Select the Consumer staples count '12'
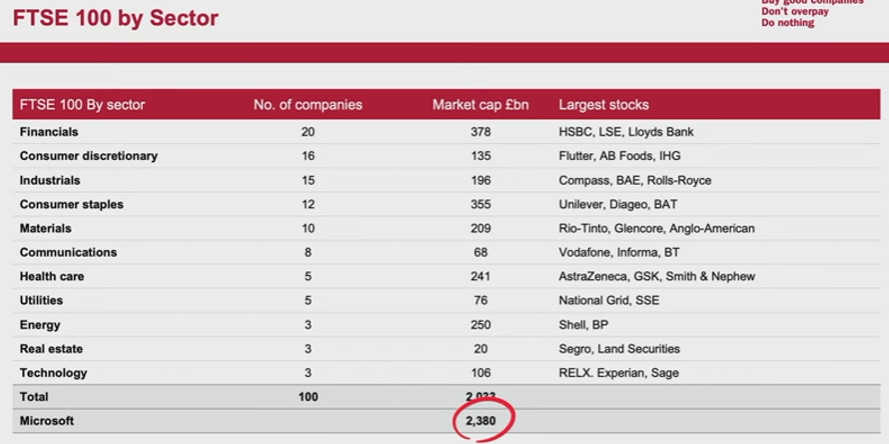 308,204
